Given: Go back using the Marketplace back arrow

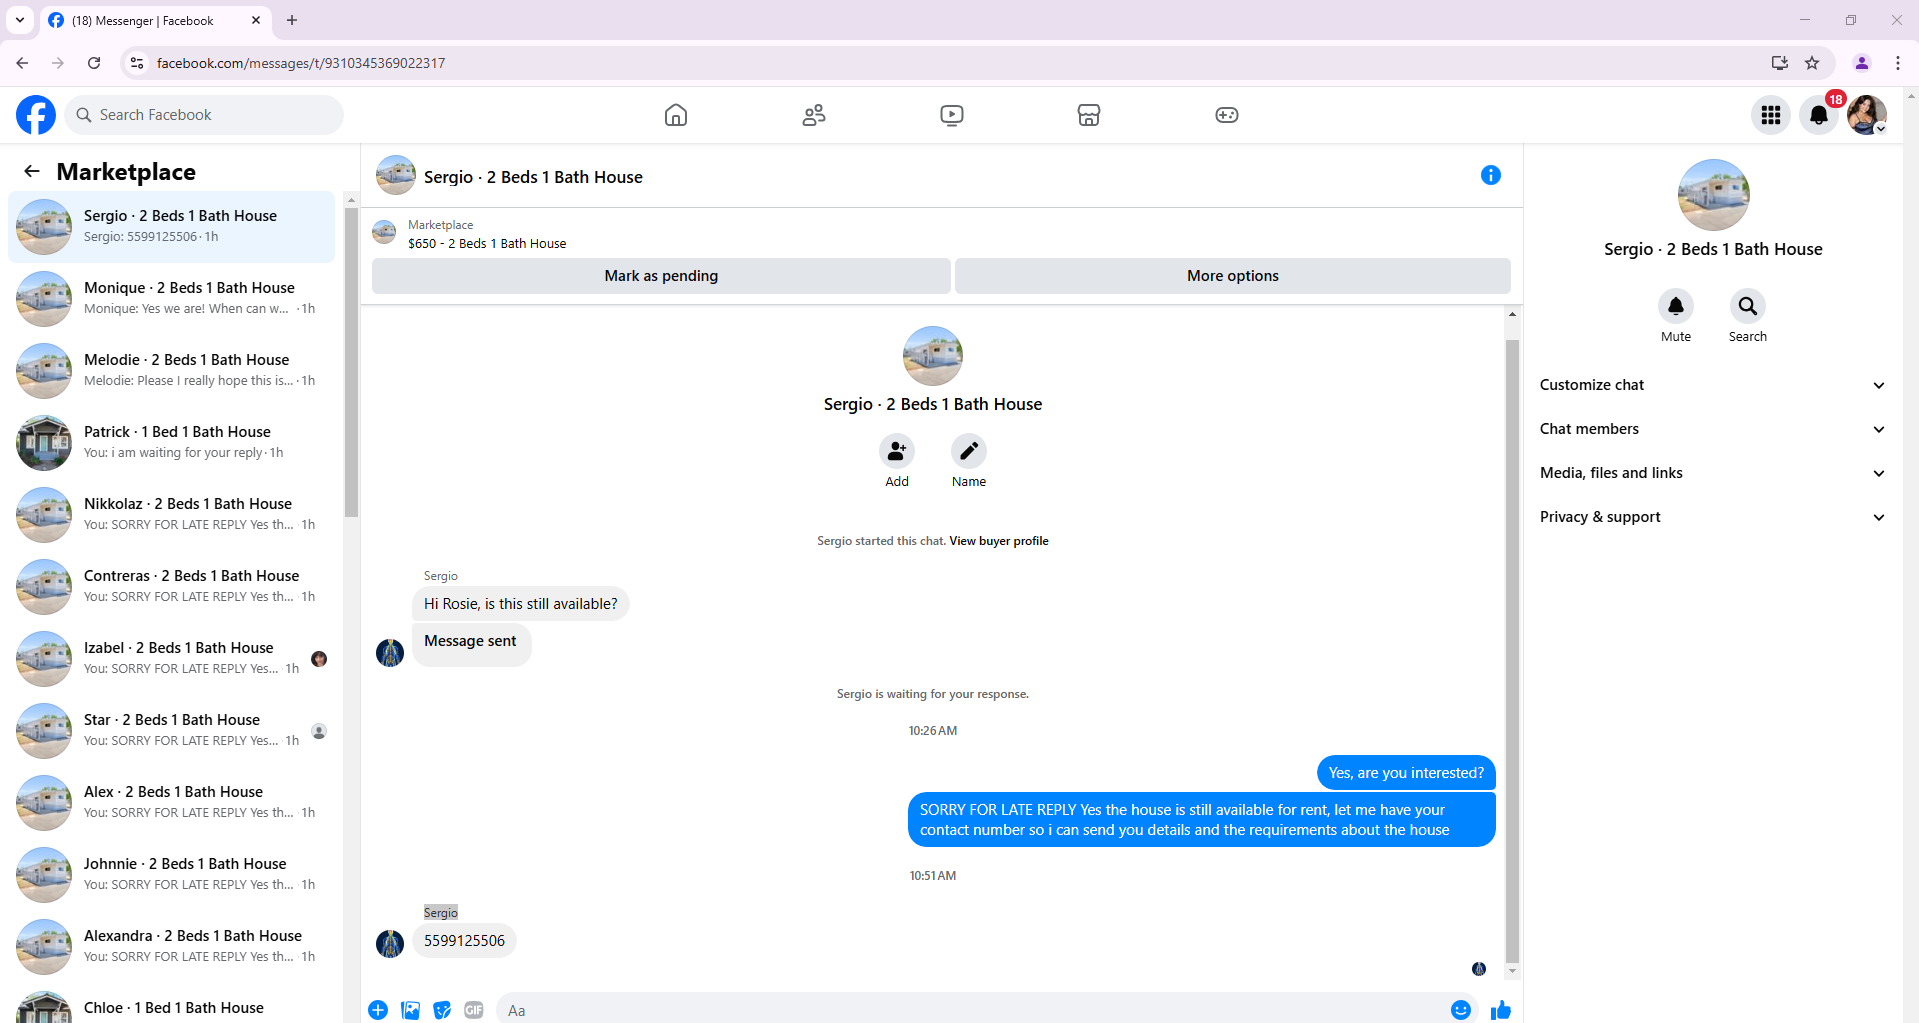Looking at the screenshot, I should pos(32,171).
